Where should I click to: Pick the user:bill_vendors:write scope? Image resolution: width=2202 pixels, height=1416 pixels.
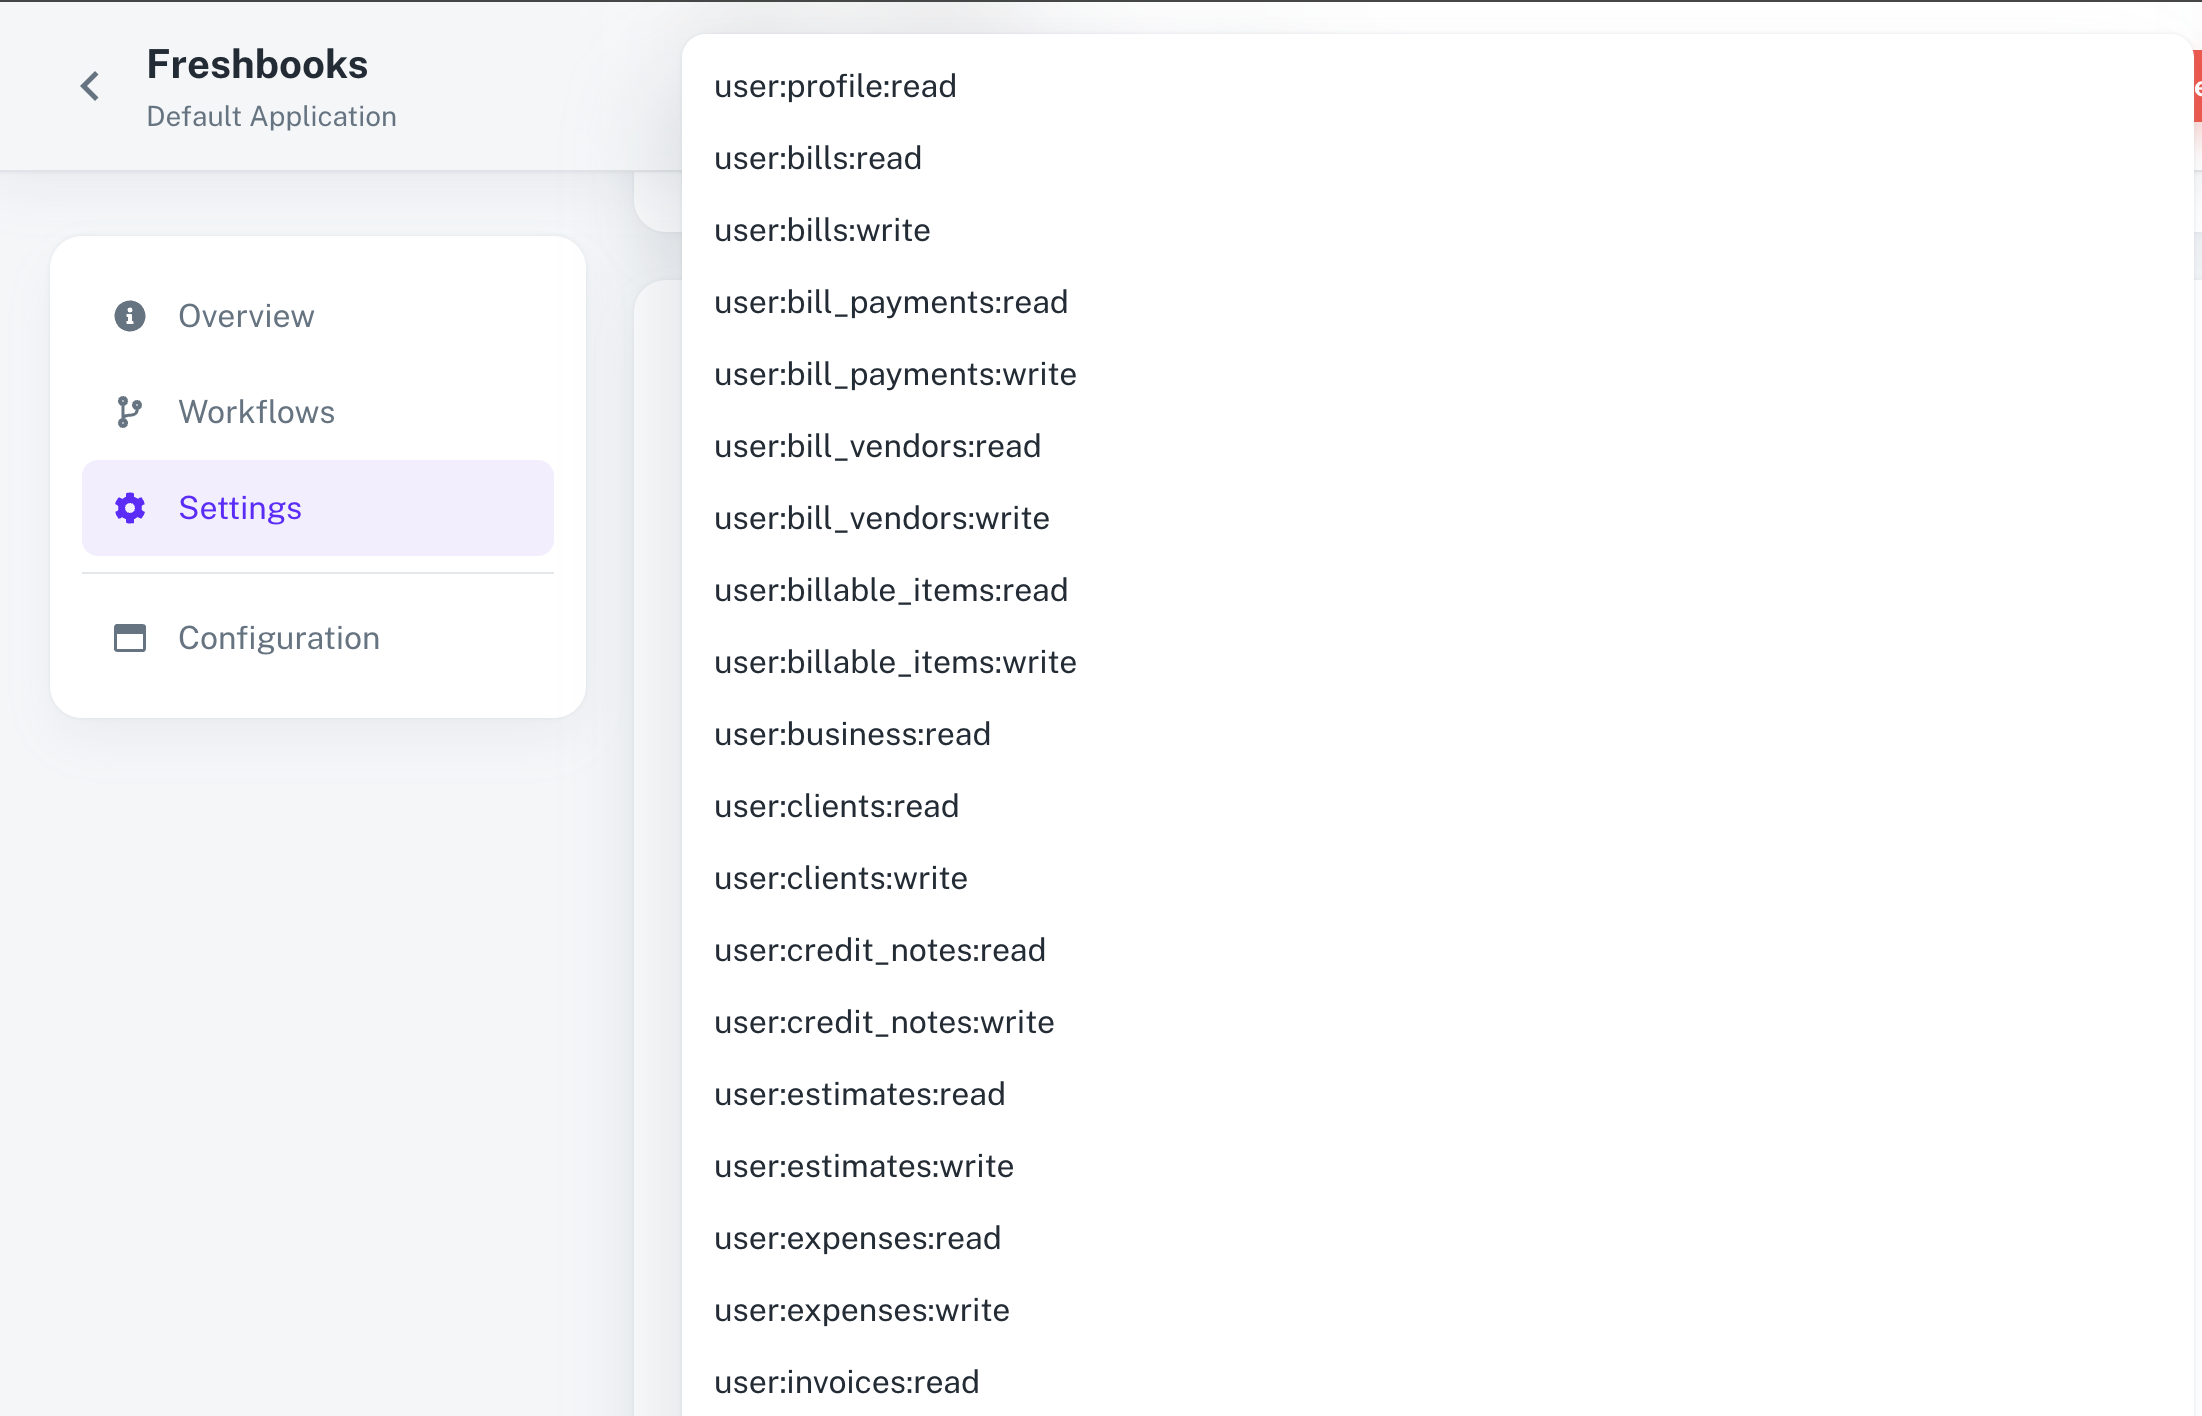(x=881, y=518)
